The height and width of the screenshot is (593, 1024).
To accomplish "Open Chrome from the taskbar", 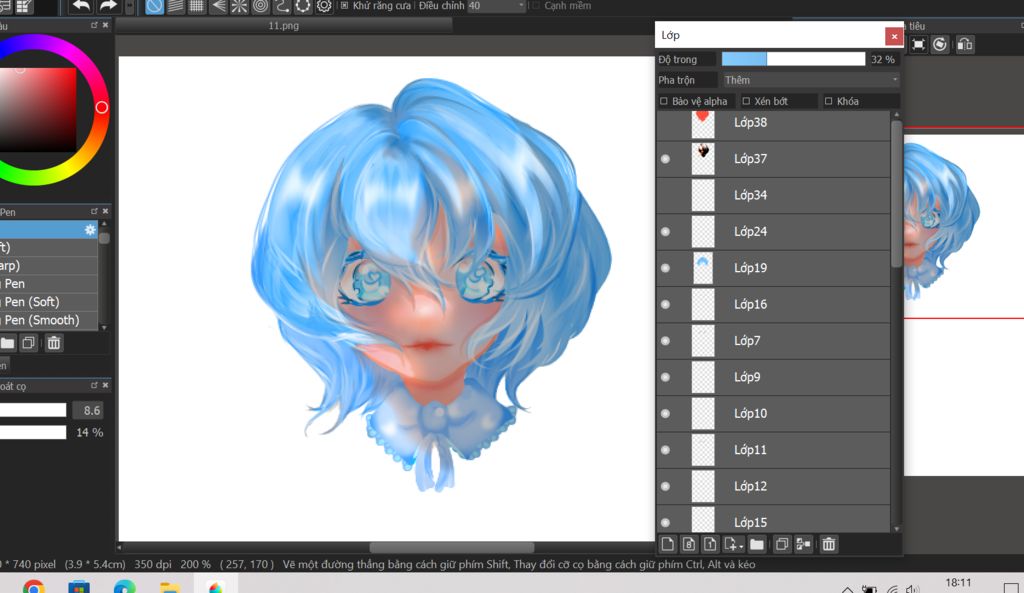I will click(x=34, y=586).
